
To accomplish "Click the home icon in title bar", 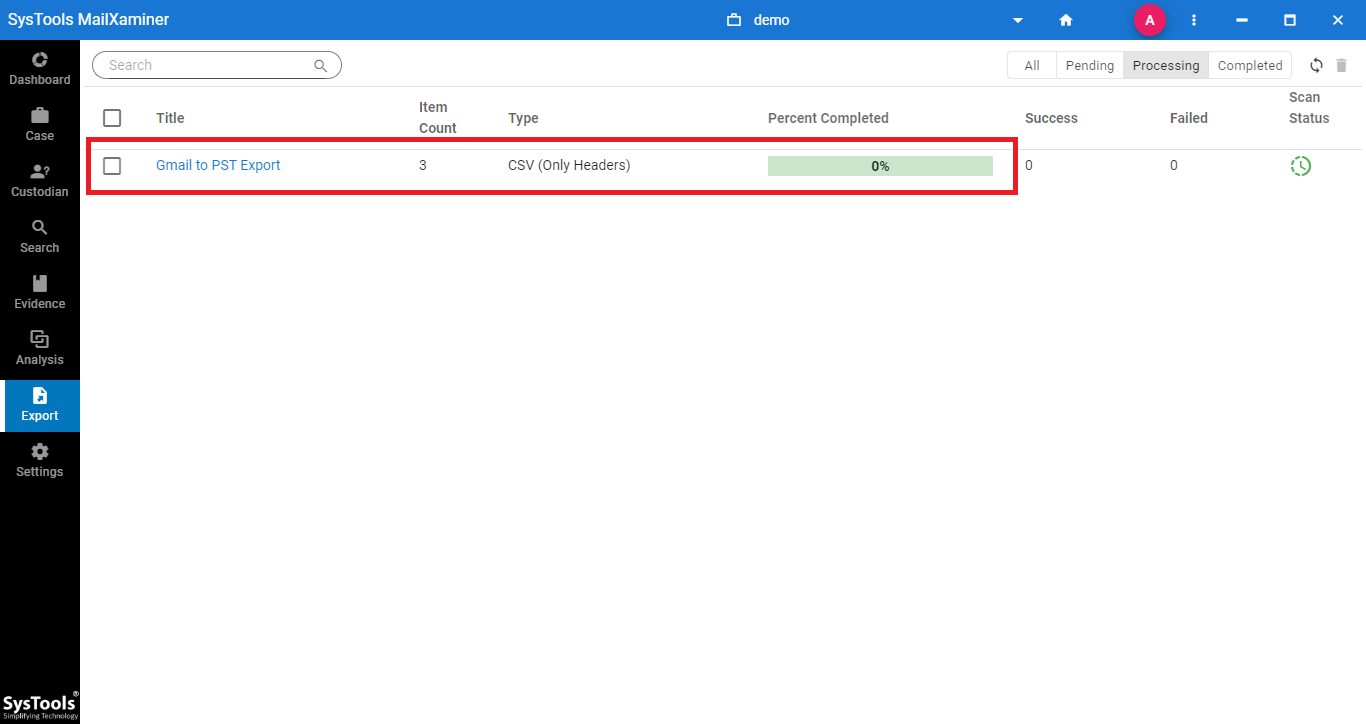I will (x=1066, y=20).
